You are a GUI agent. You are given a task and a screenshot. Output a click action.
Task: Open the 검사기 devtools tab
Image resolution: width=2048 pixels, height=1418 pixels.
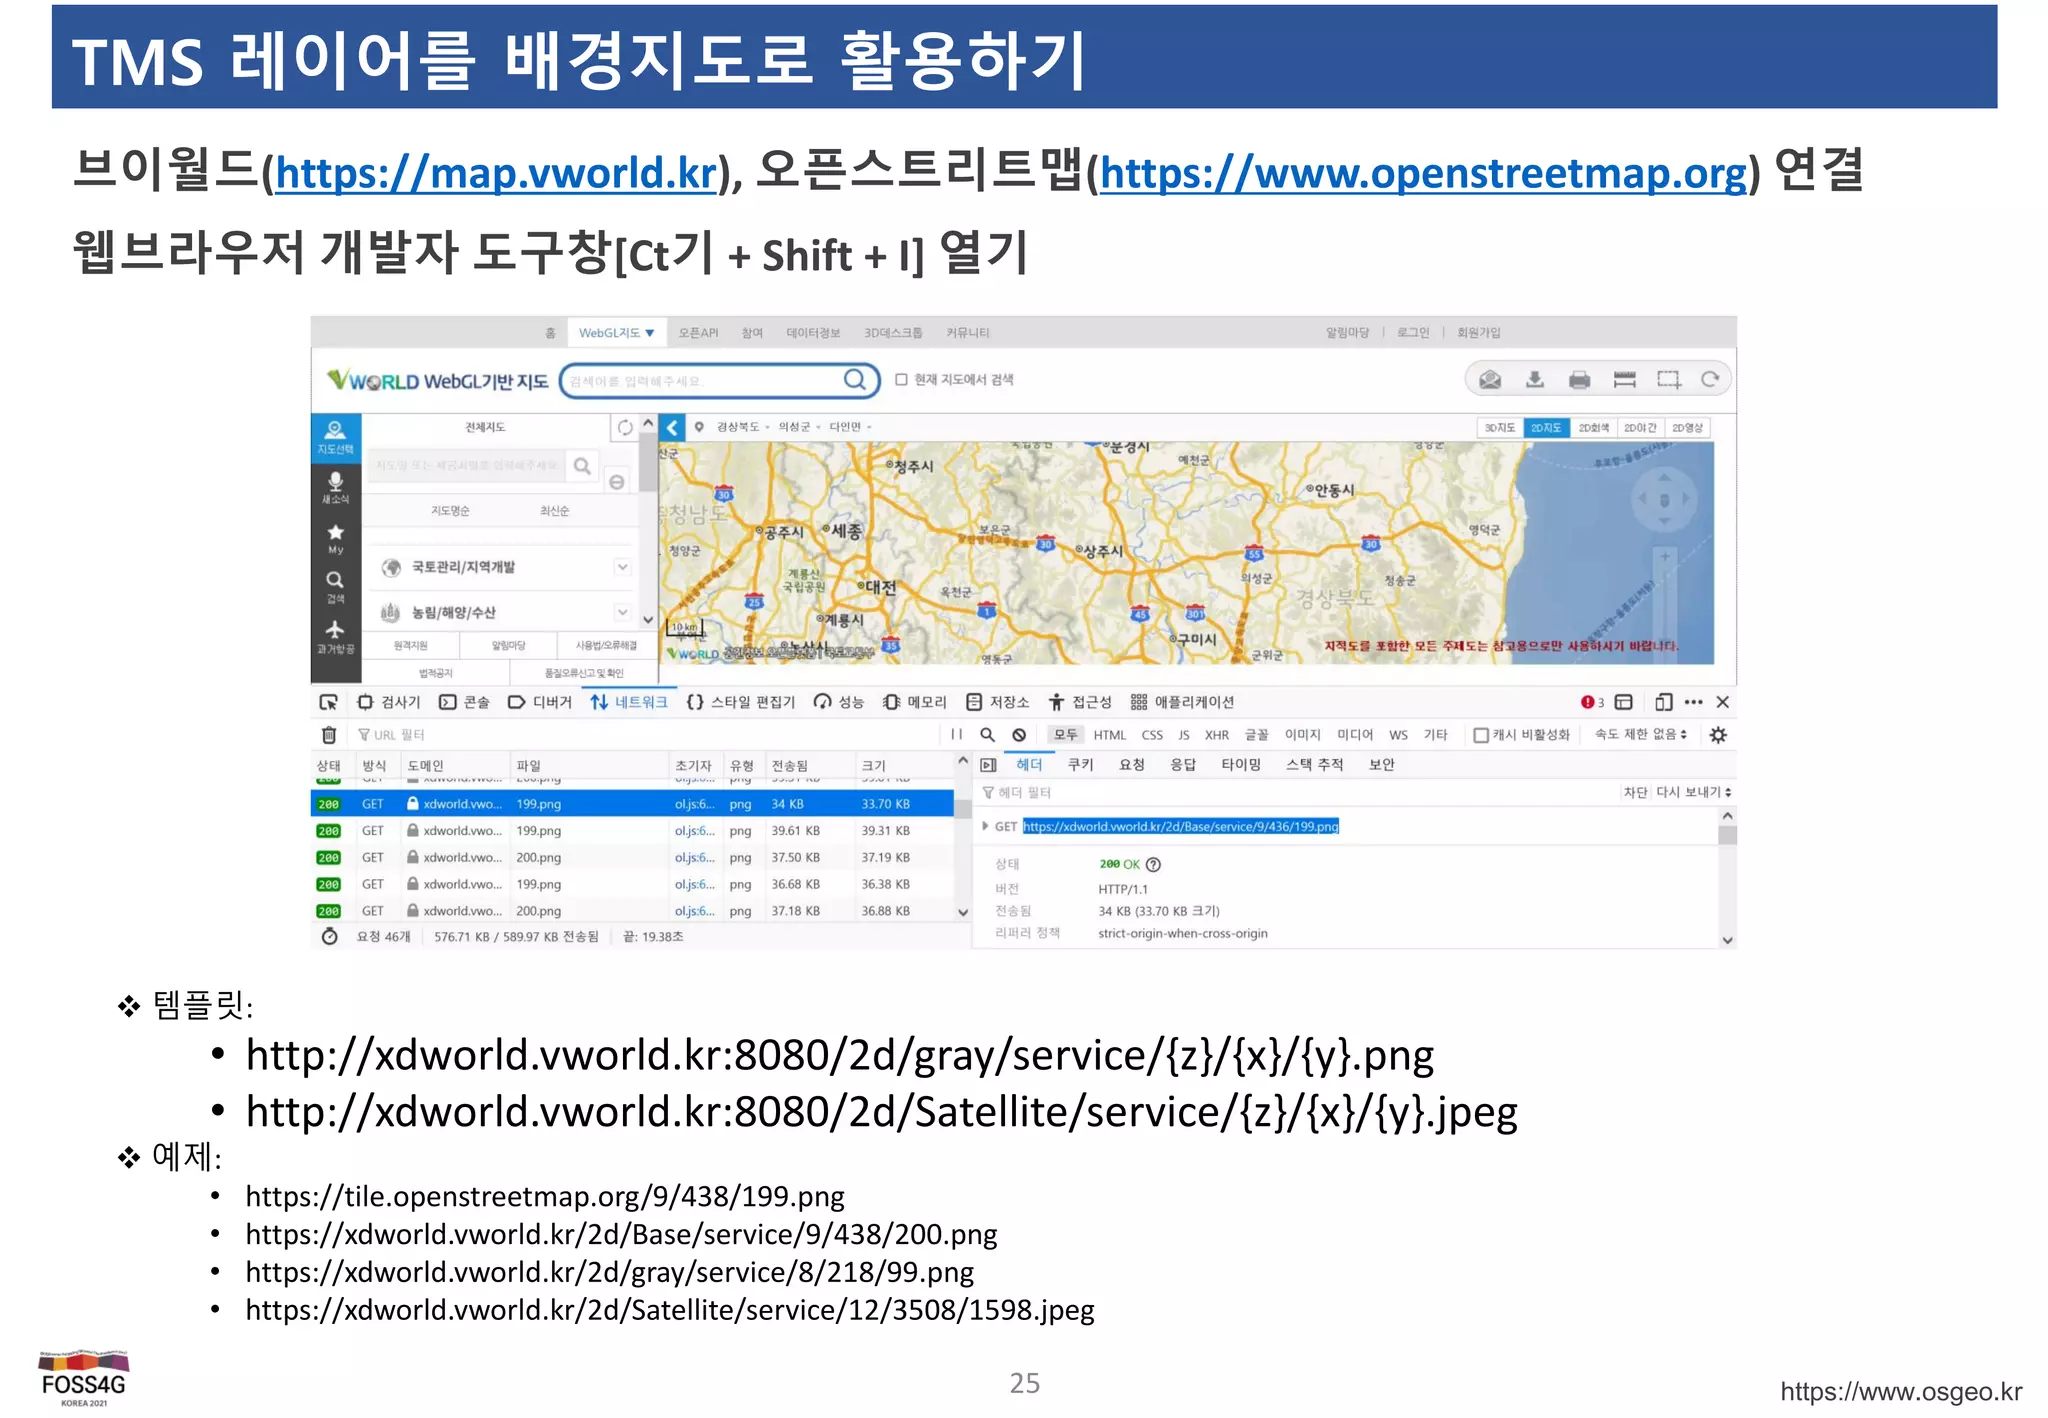pyautogui.click(x=389, y=702)
